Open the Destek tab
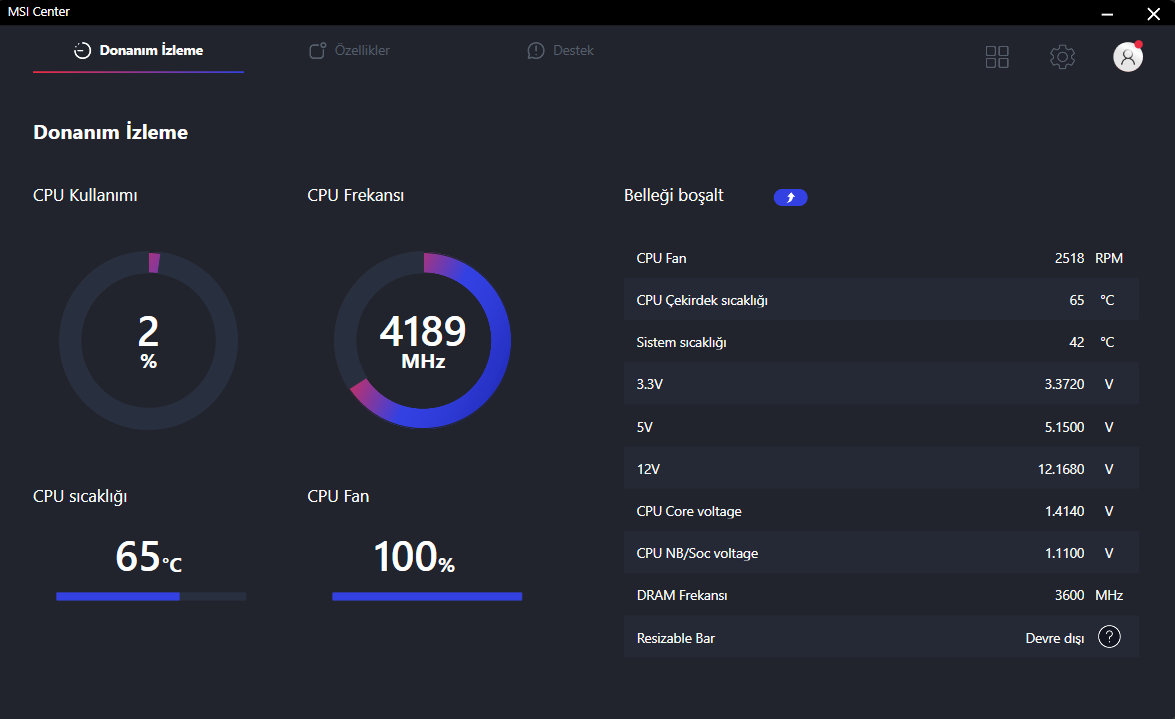This screenshot has height=719, width=1175. click(561, 50)
